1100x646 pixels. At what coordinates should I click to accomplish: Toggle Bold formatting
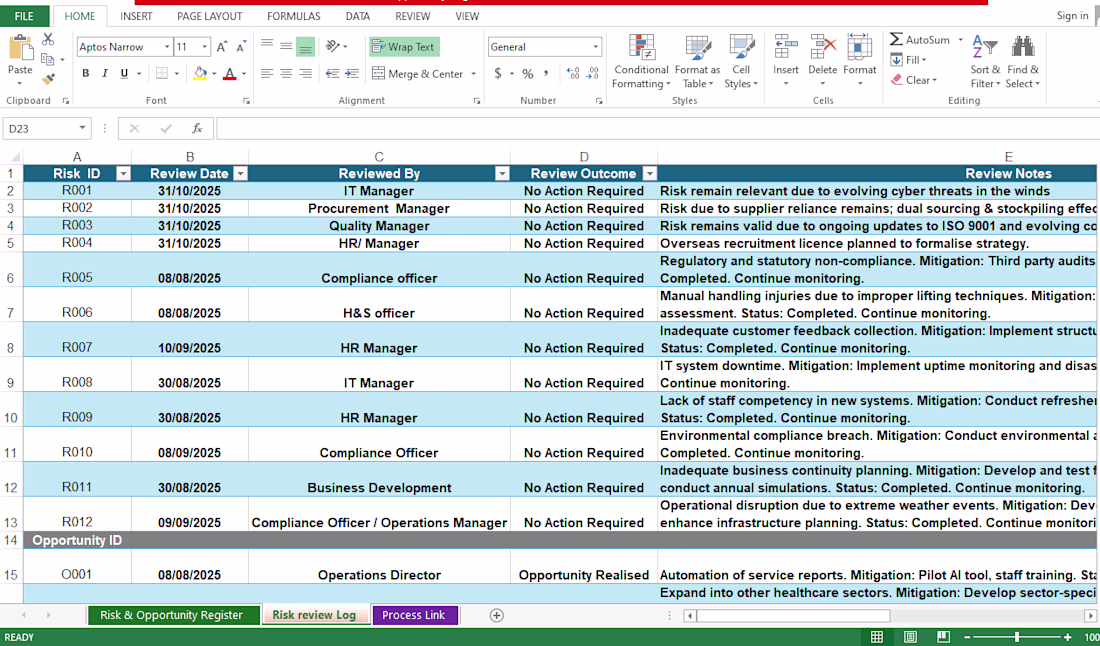click(86, 73)
